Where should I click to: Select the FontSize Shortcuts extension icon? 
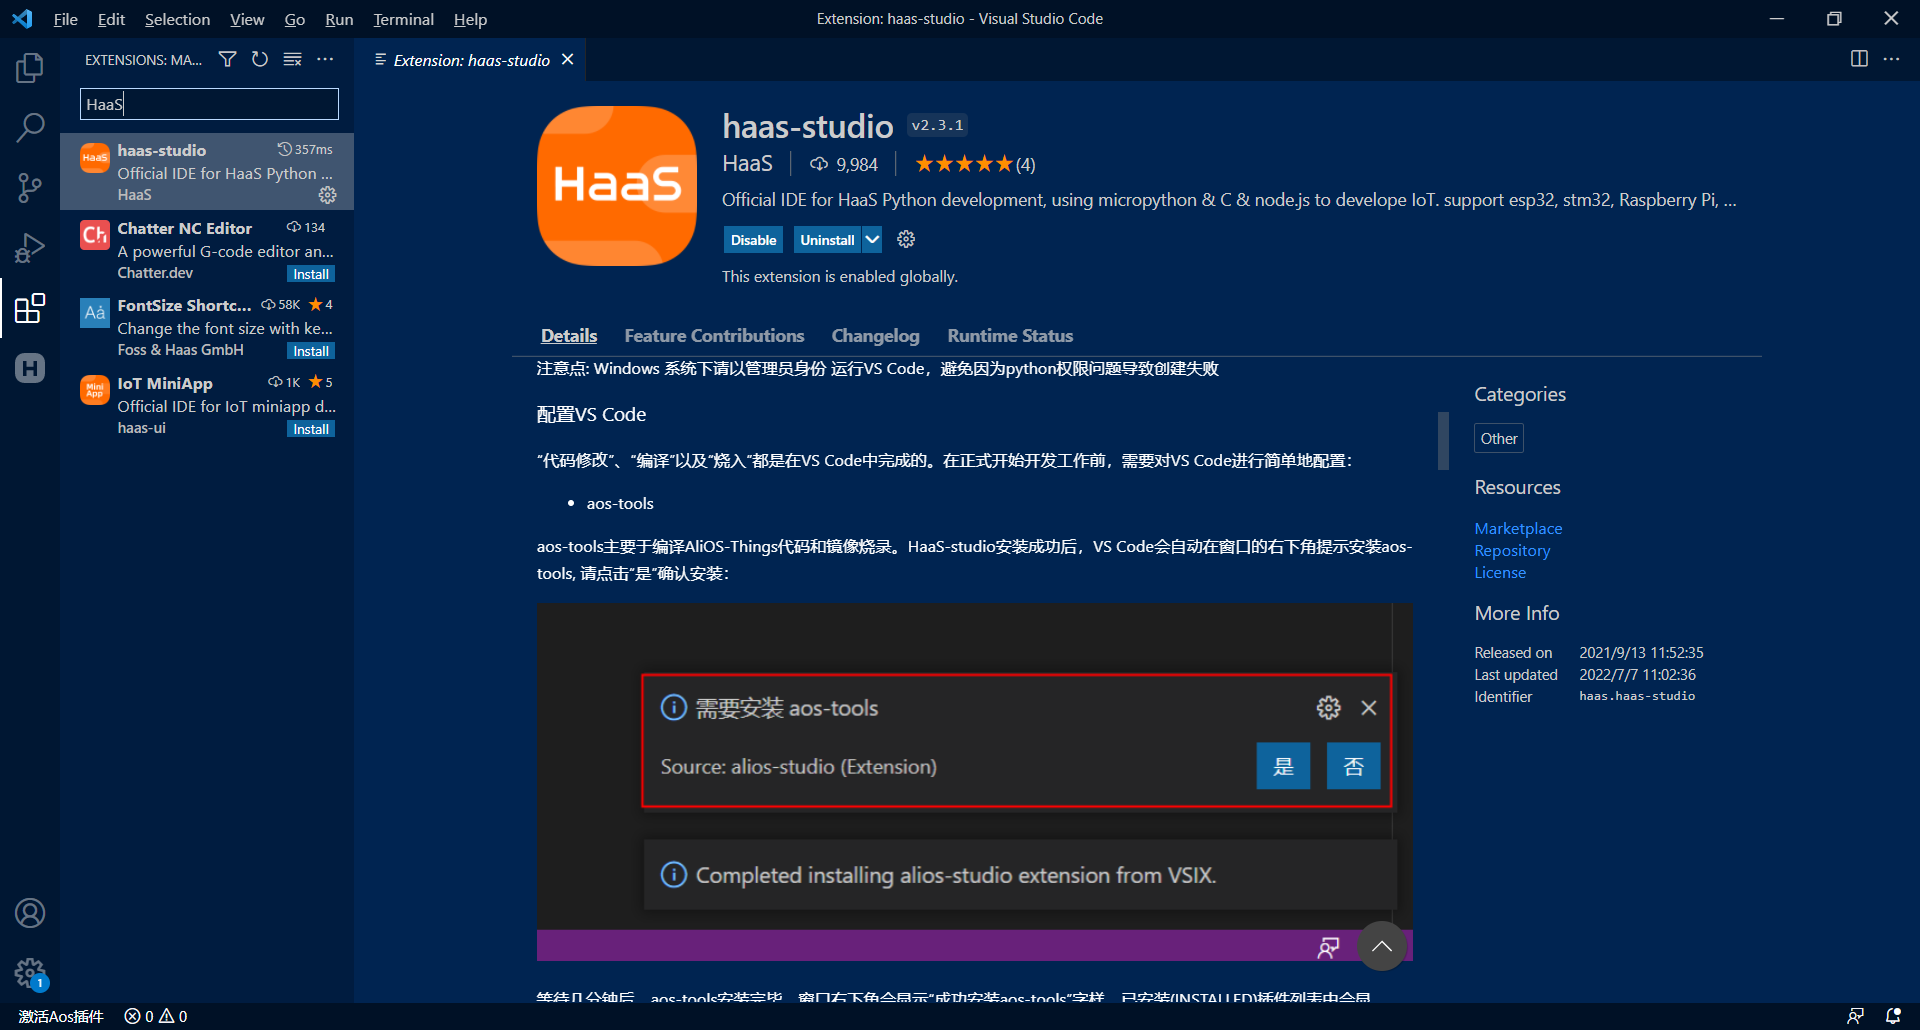click(x=95, y=312)
